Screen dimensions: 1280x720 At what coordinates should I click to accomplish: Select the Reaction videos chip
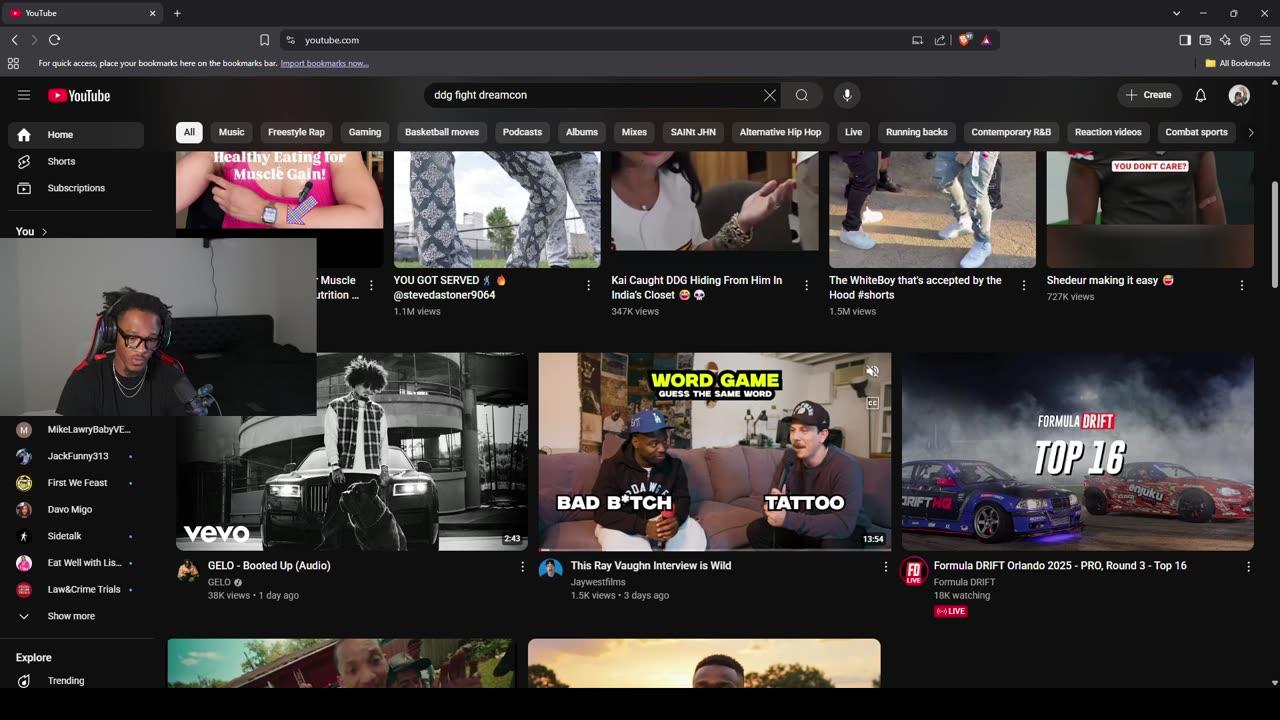pos(1108,132)
